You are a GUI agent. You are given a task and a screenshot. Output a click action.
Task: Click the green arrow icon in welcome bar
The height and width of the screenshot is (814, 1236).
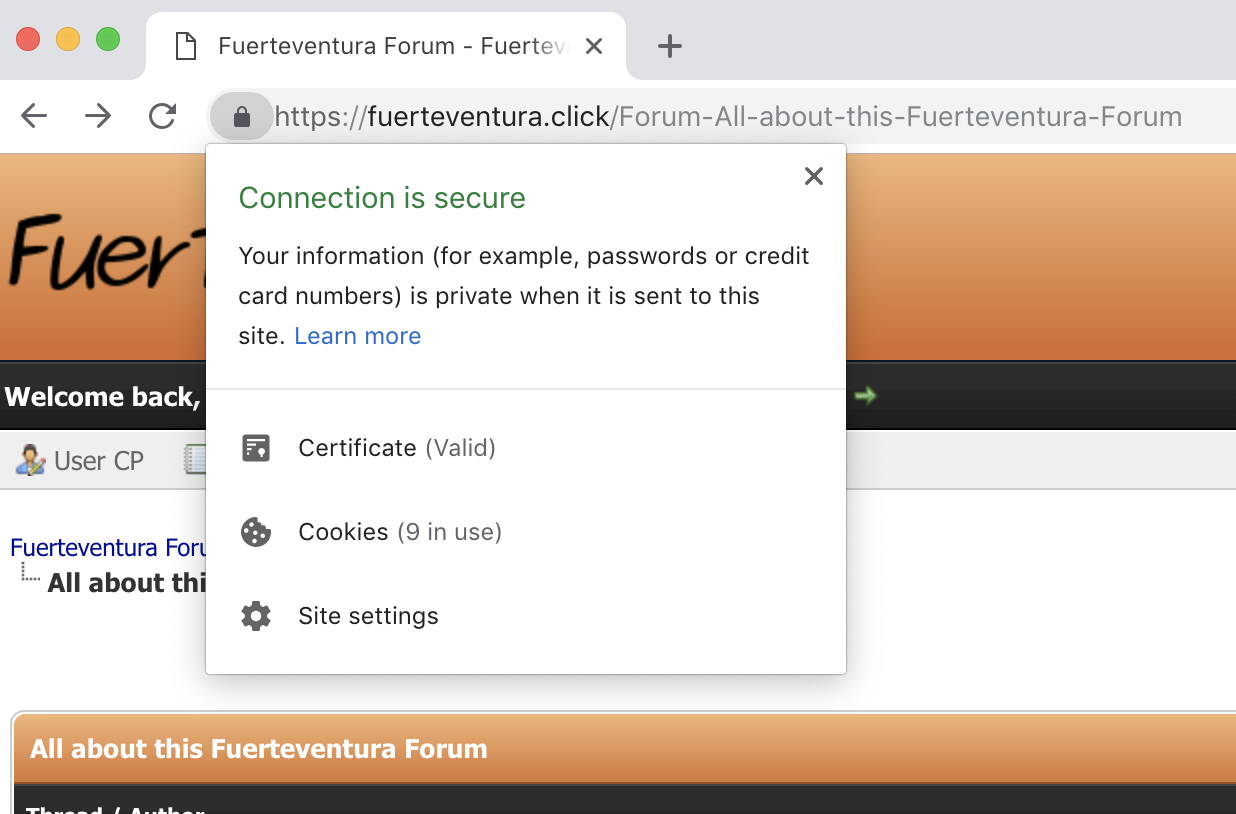(865, 396)
